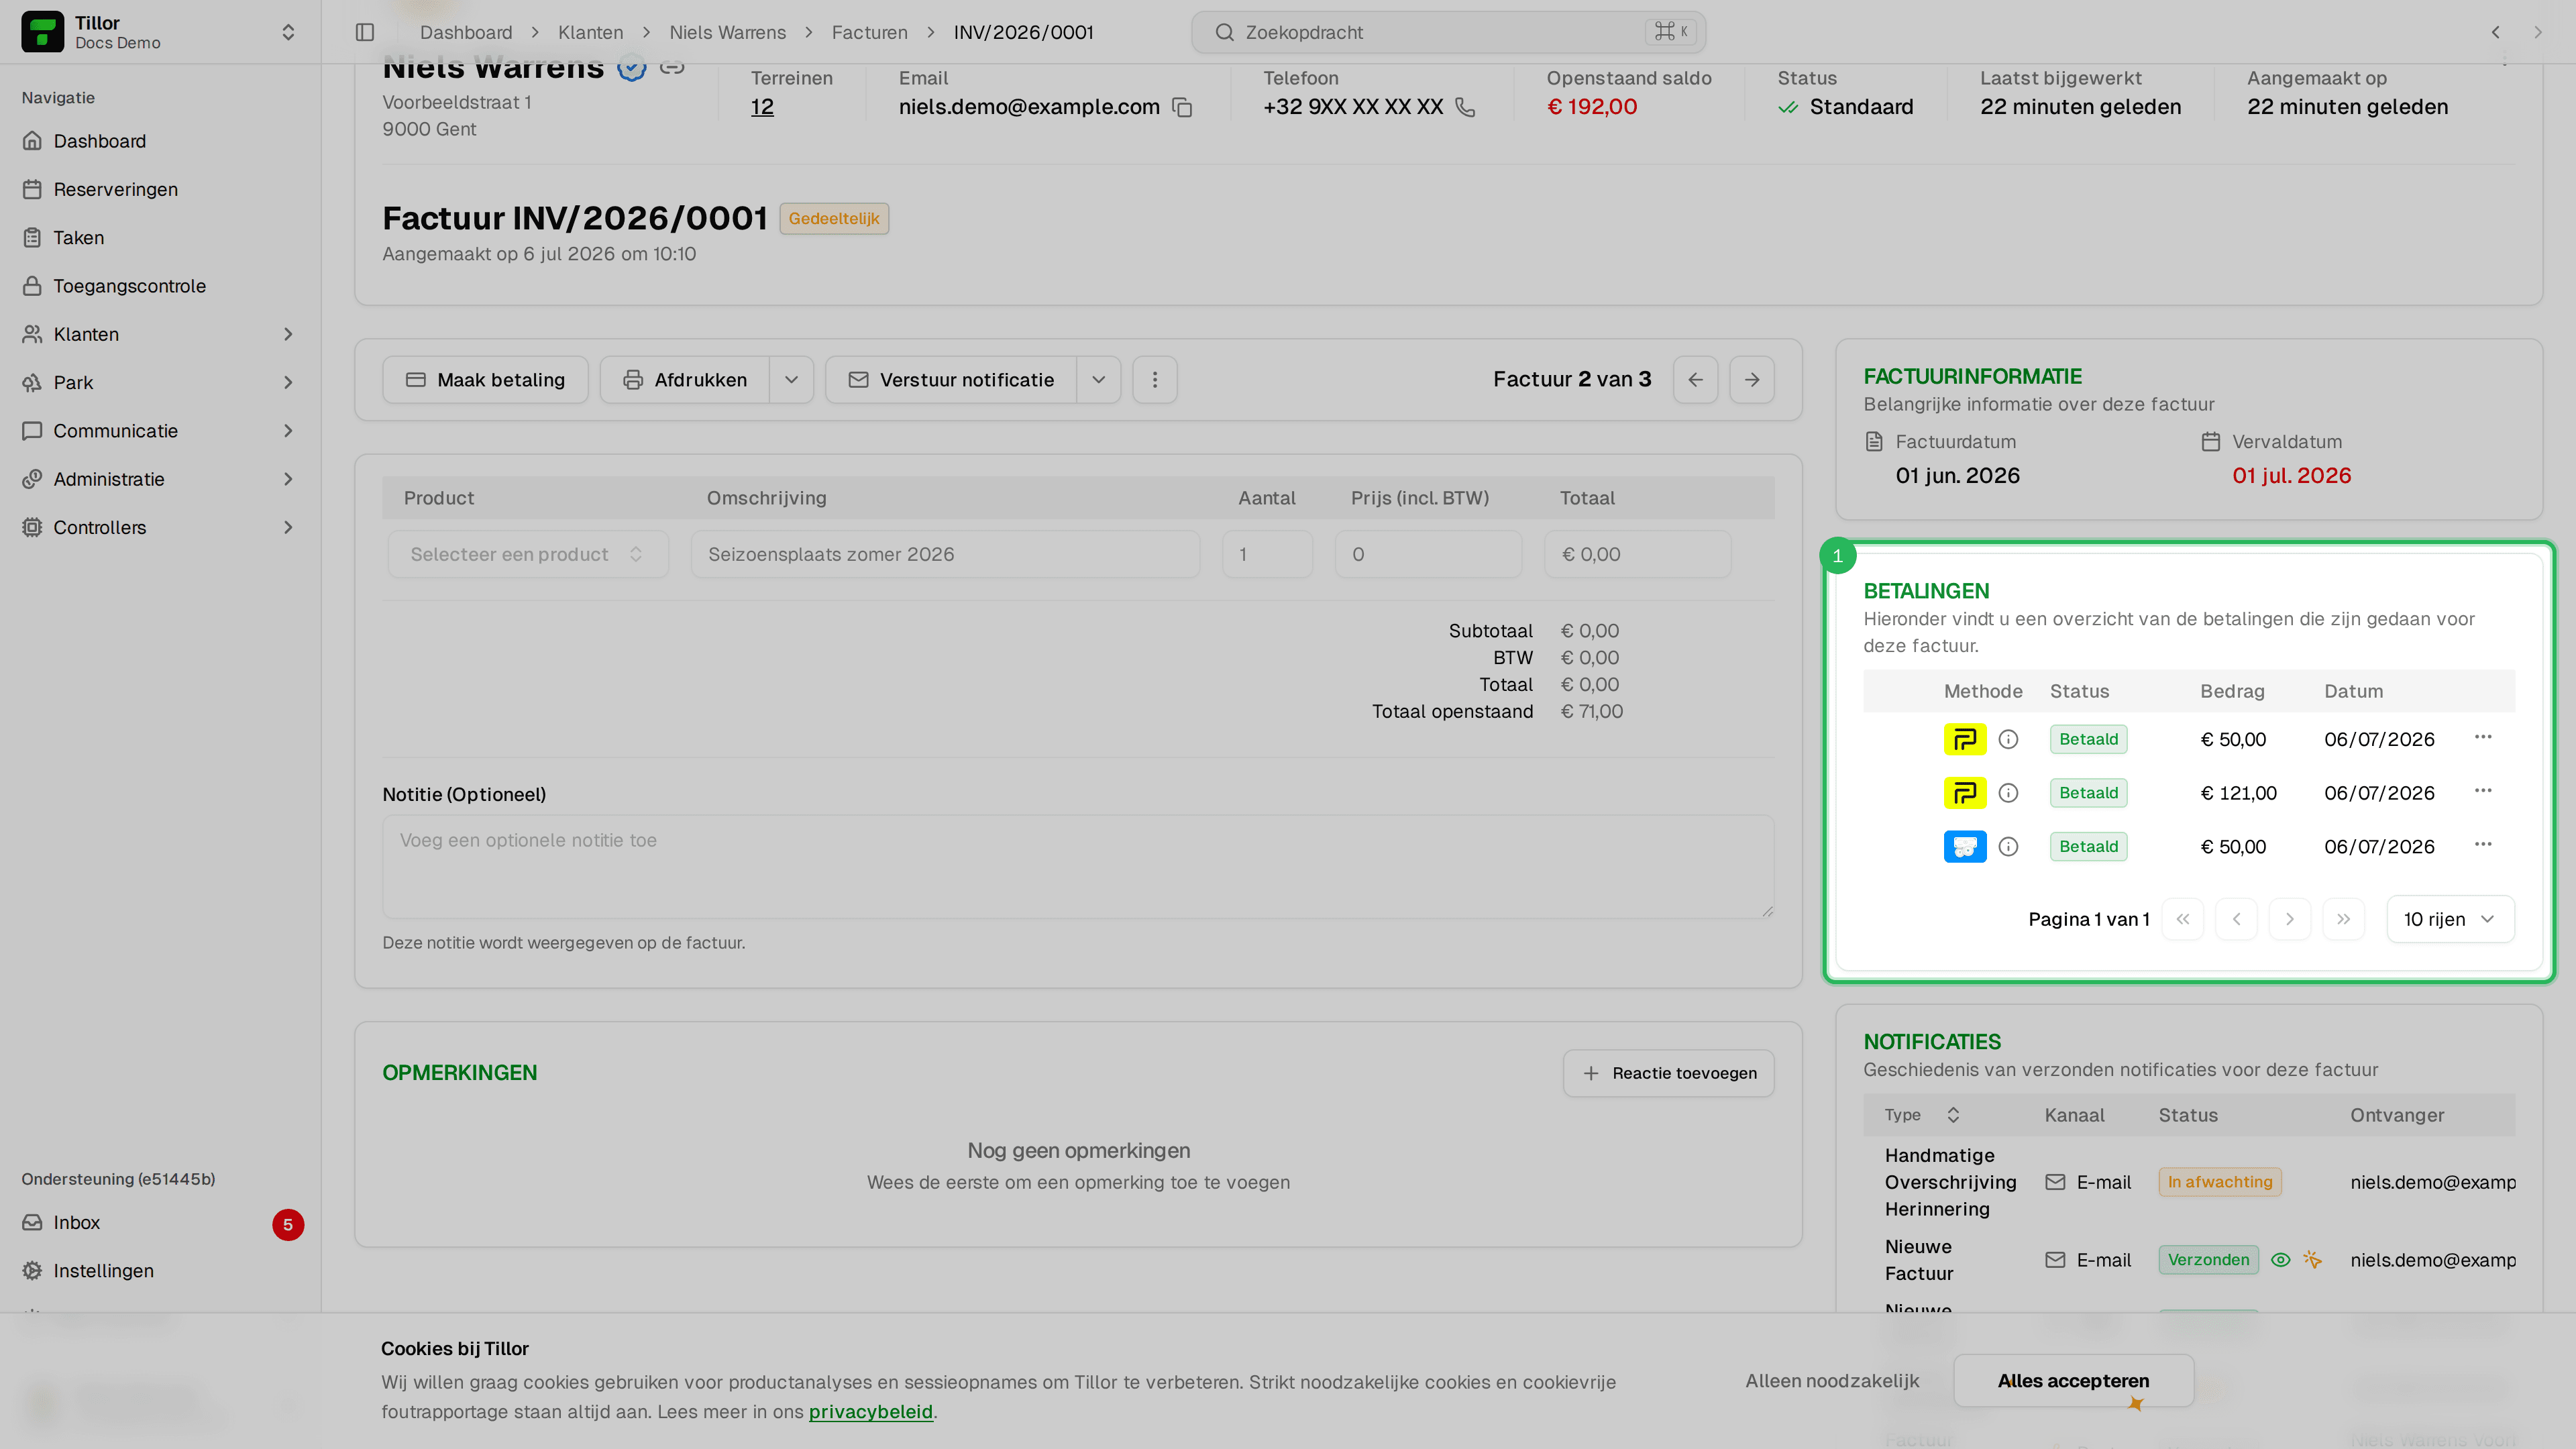Screen dimensions: 2576x1449
Task: Click the In afwachting status badge
Action: [2220, 1182]
